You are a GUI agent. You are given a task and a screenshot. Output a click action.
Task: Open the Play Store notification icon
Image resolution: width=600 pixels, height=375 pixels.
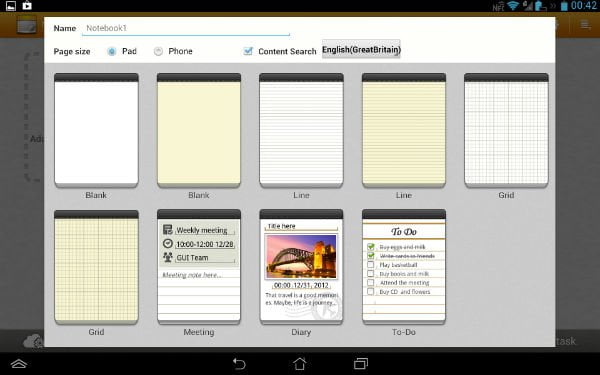pos(27,6)
